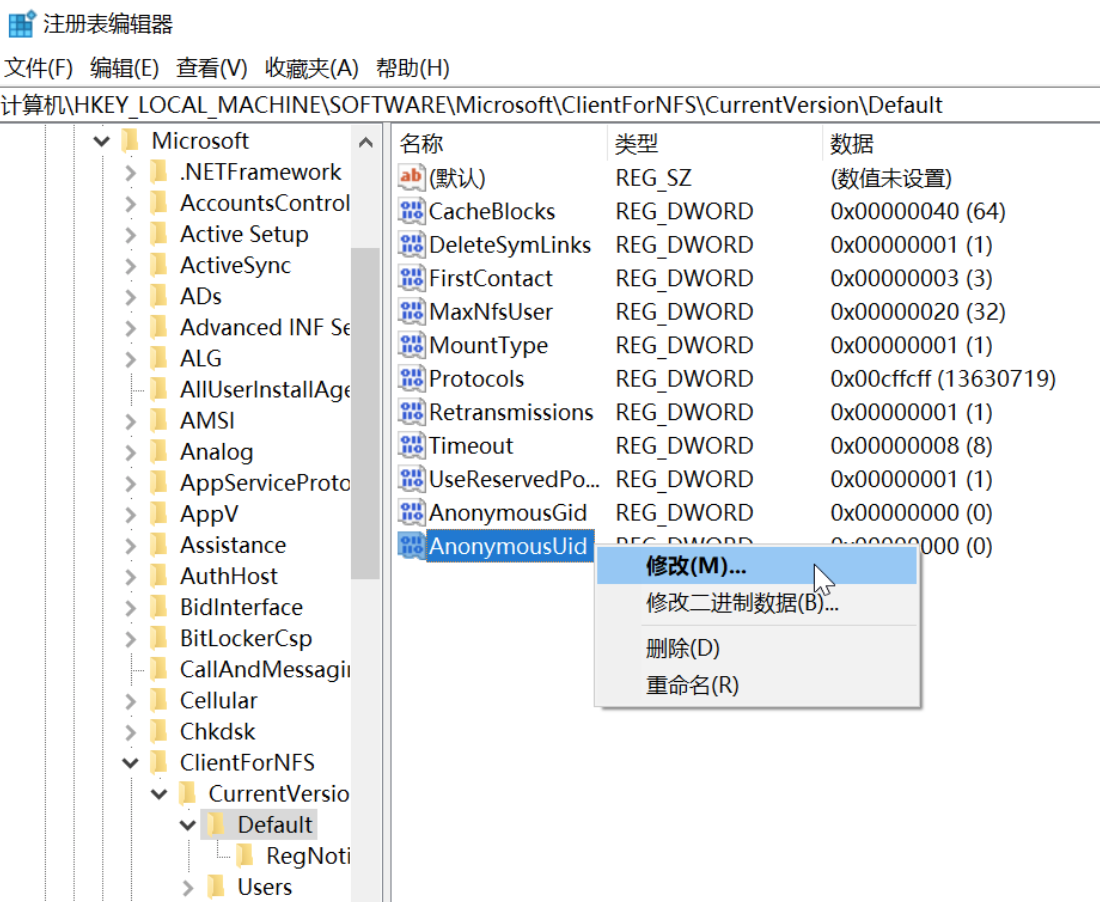Open the 收藏夹(A) menu
Image resolution: width=1100 pixels, height=902 pixels.
[x=311, y=68]
